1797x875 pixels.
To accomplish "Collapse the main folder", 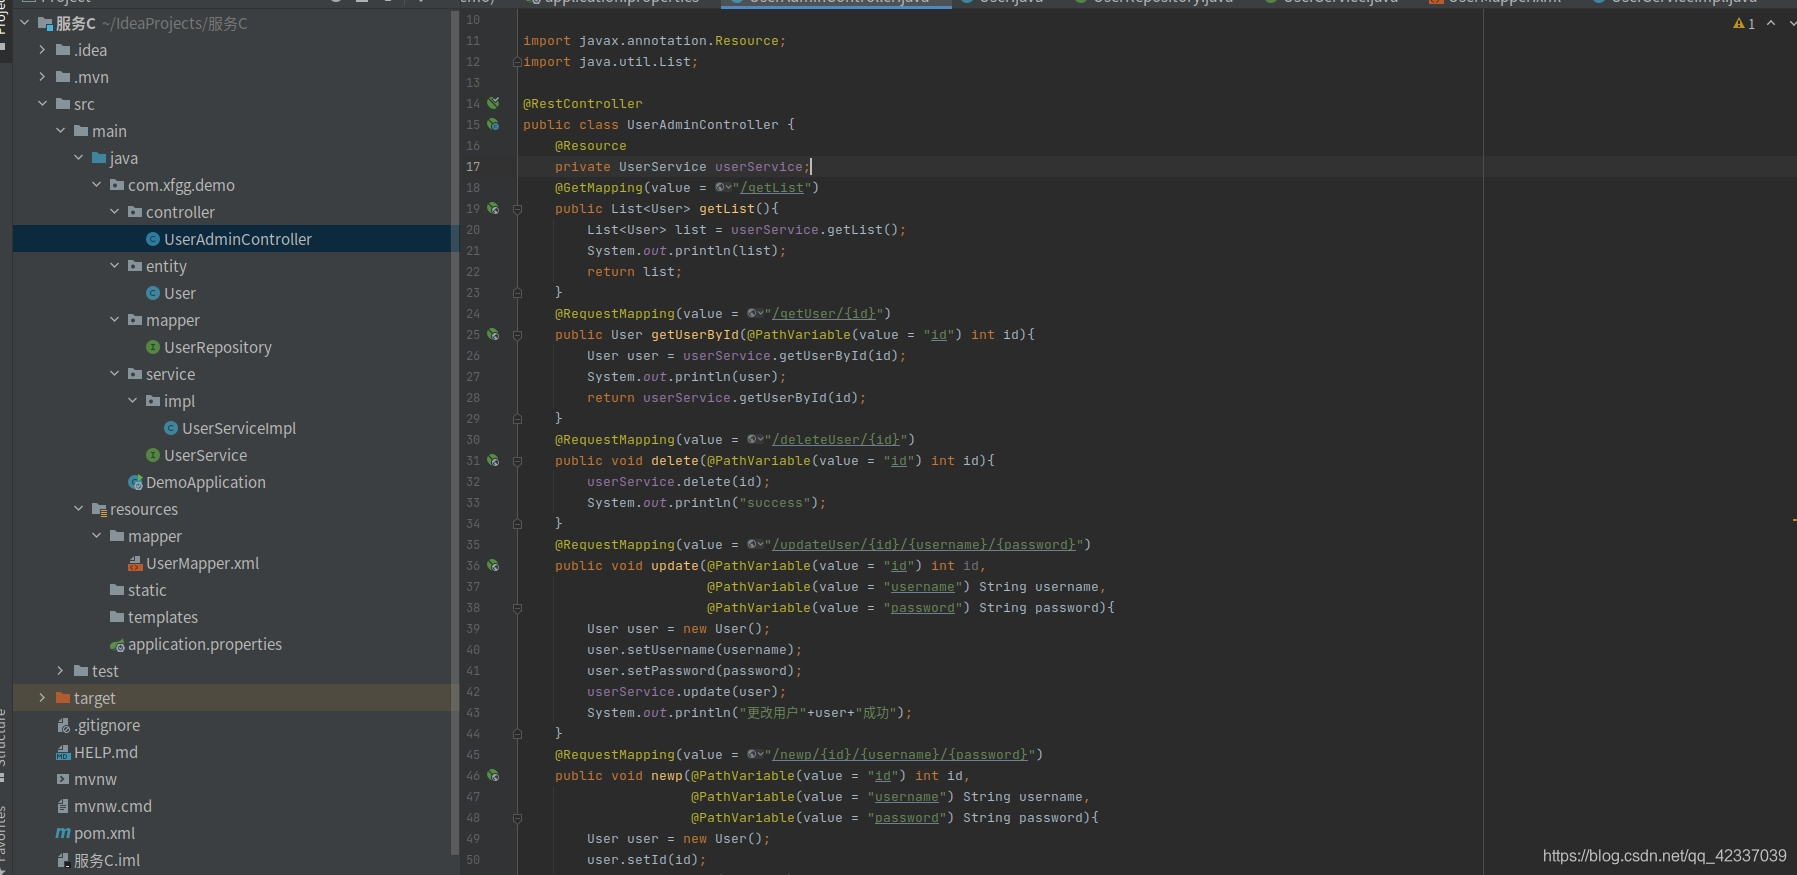I will (x=60, y=130).
